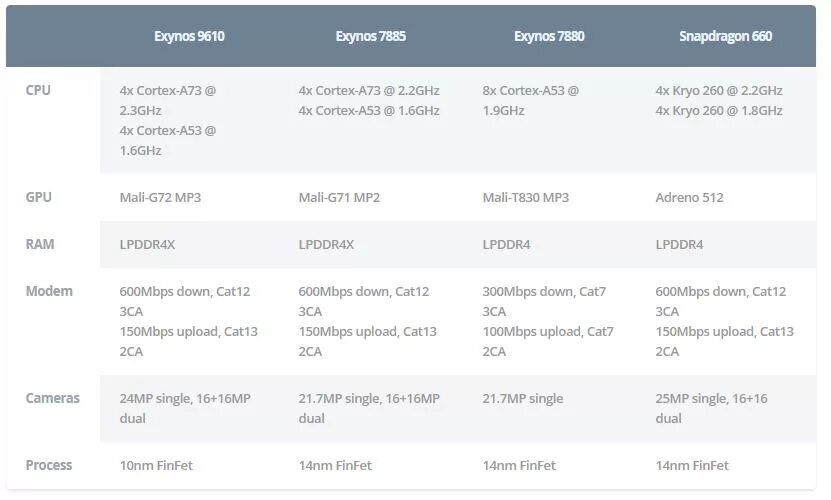Click the RAM row label
The image size is (831, 500).
(x=39, y=244)
